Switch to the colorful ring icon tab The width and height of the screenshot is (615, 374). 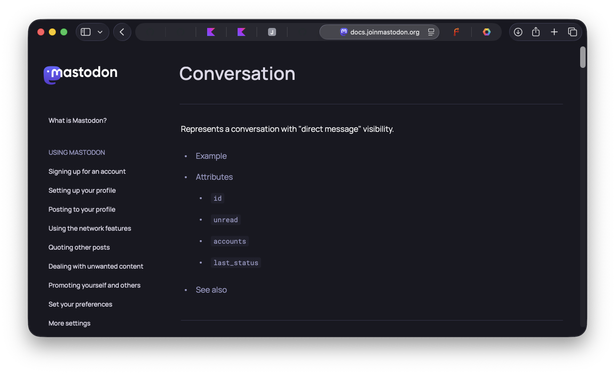[487, 32]
